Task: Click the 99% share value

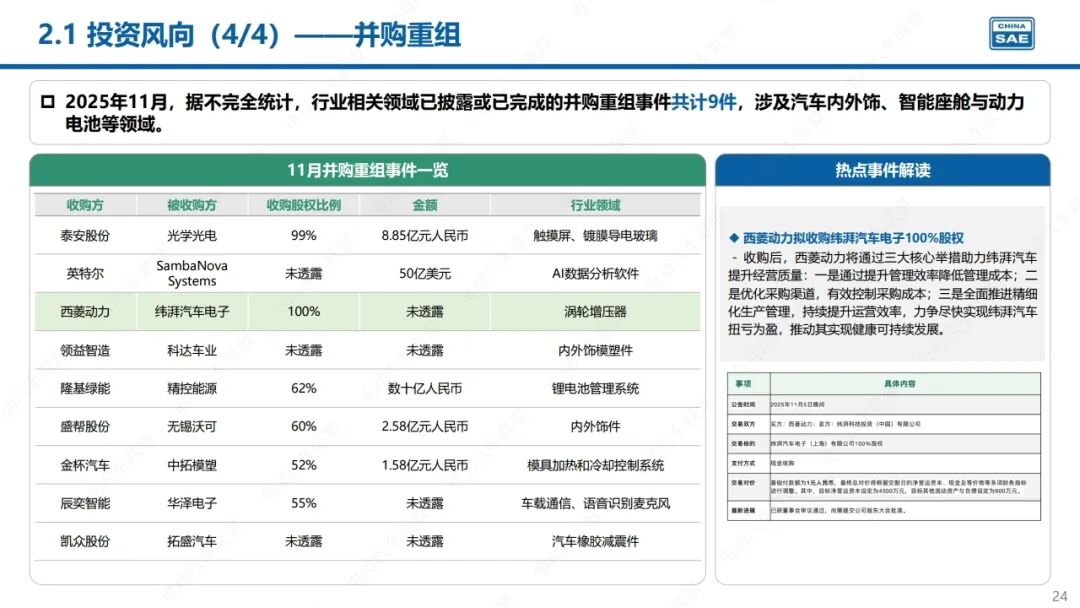Action: point(303,235)
